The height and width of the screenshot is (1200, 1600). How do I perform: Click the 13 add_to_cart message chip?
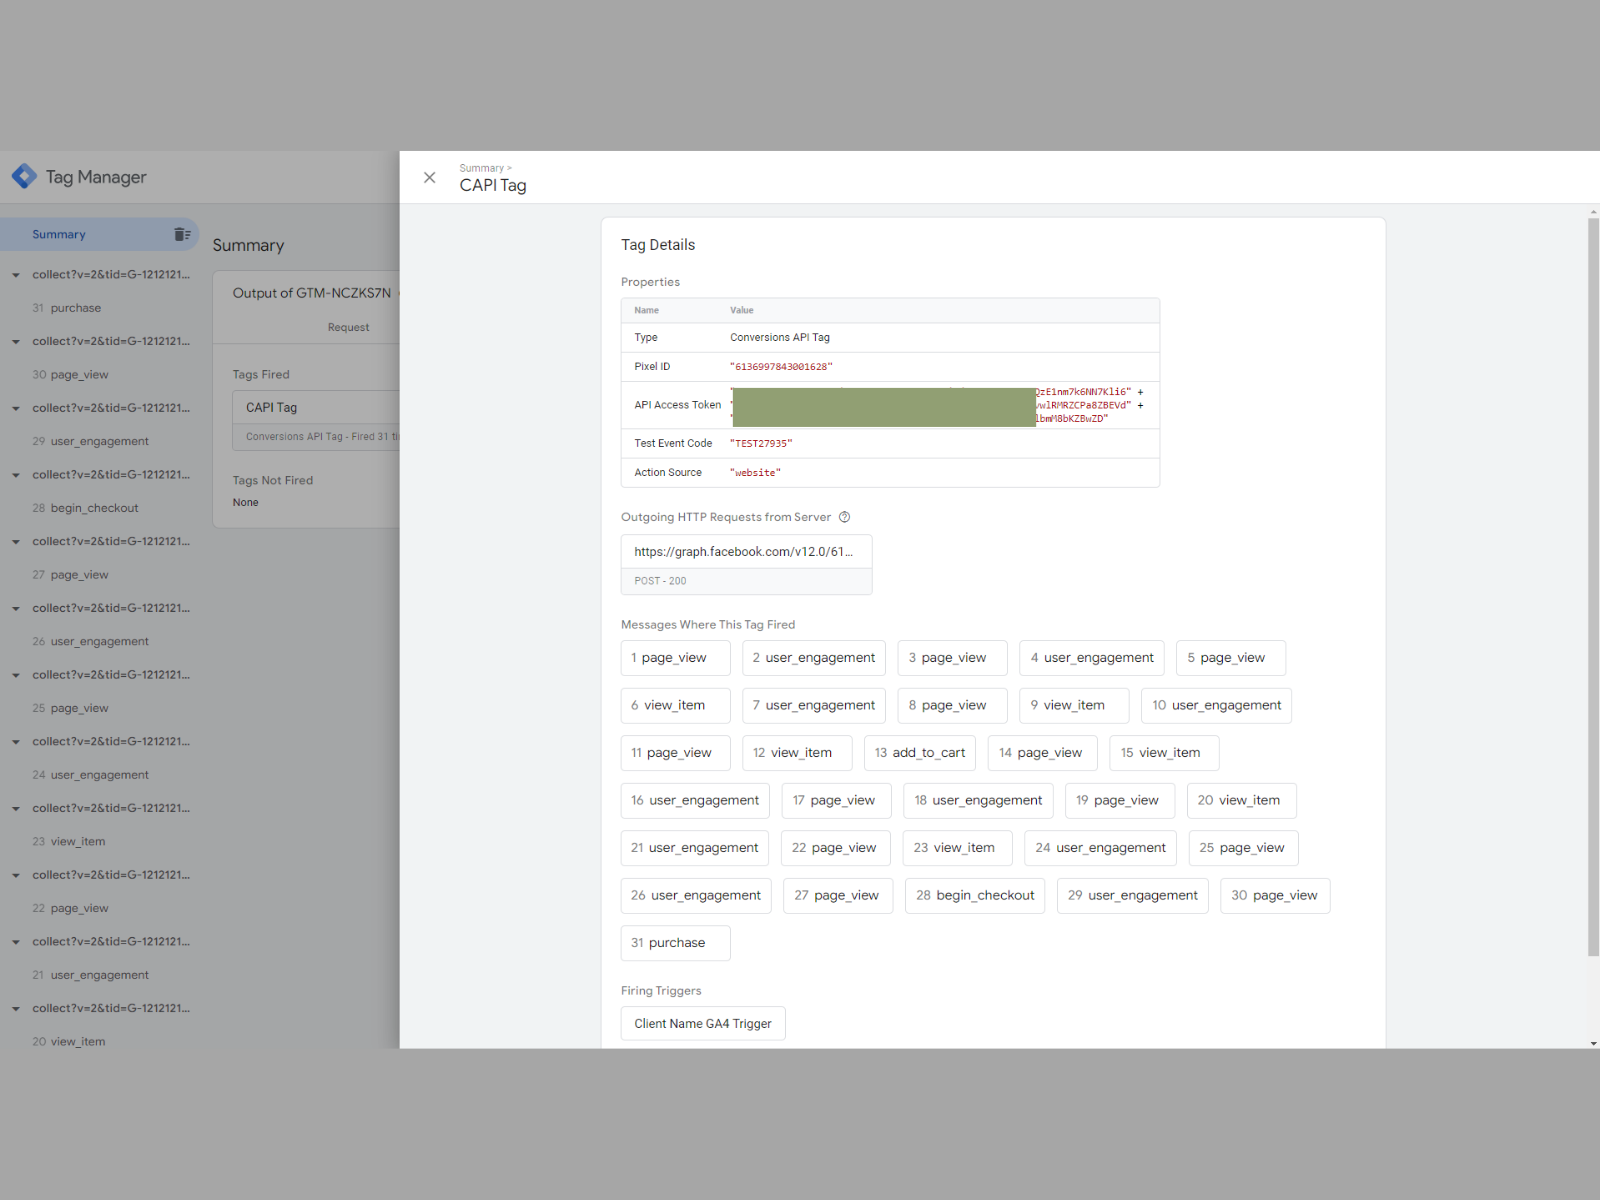[x=919, y=752]
